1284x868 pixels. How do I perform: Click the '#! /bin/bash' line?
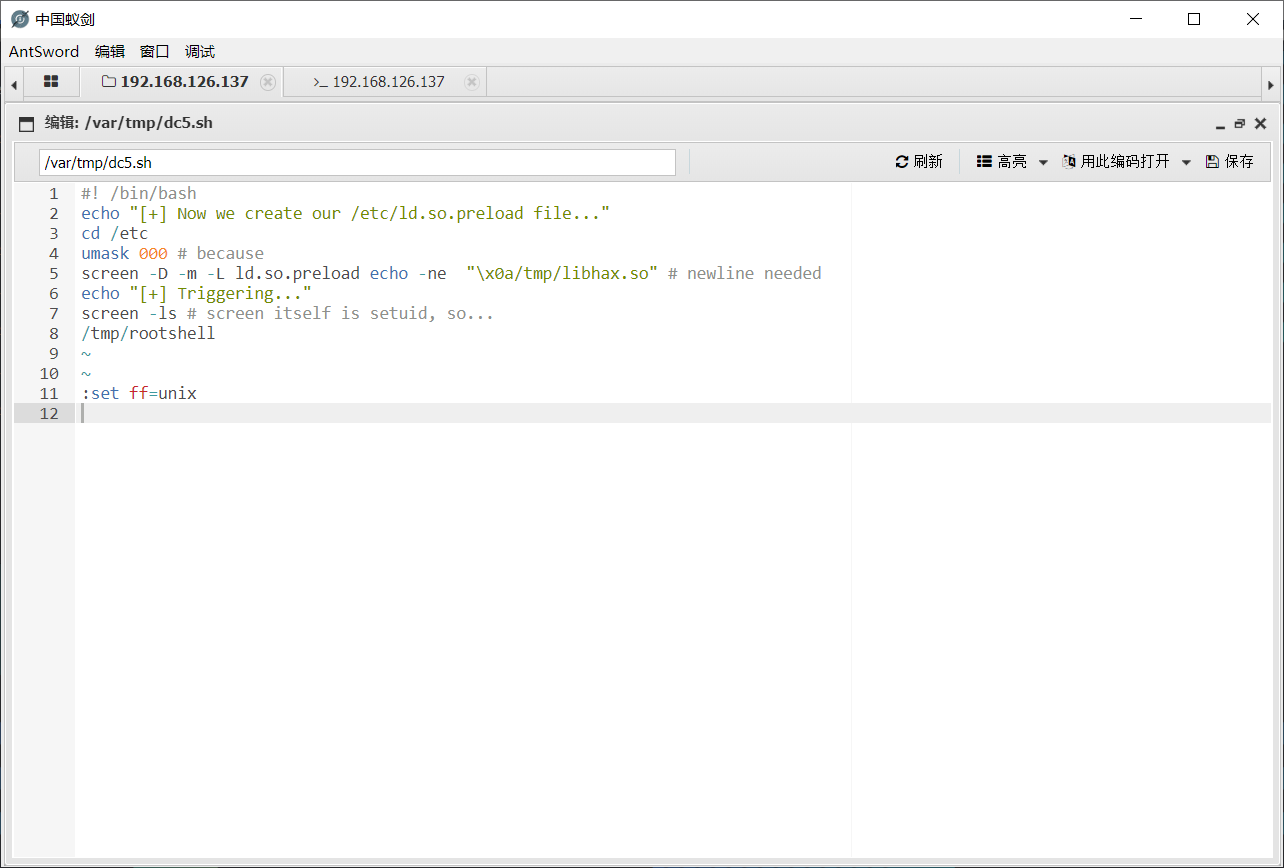(139, 193)
